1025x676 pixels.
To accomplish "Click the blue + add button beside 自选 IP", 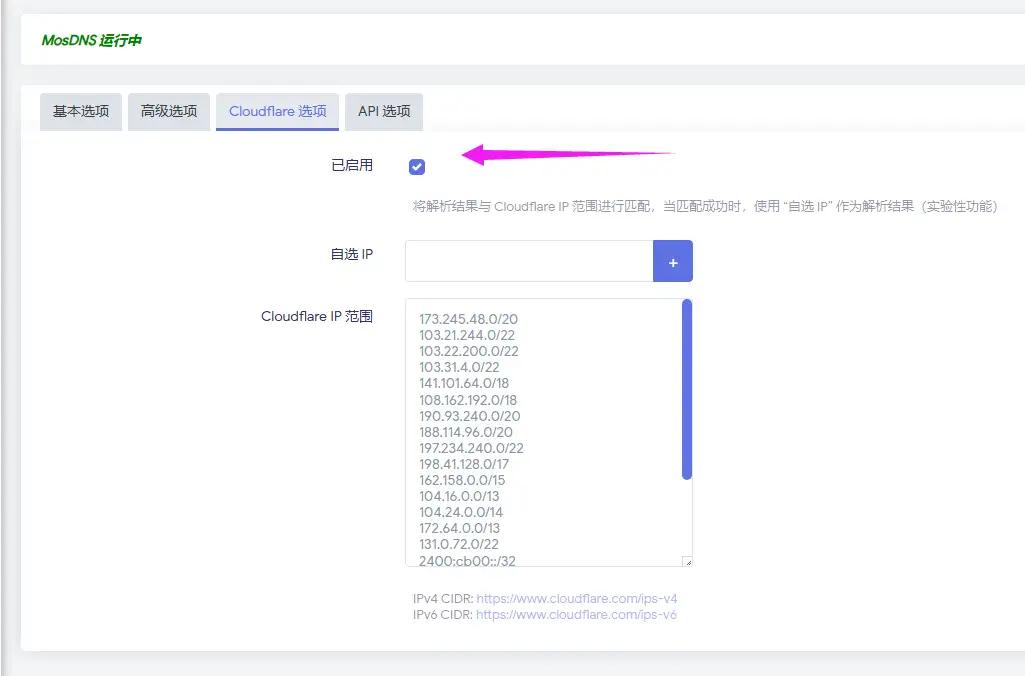I will [x=672, y=260].
